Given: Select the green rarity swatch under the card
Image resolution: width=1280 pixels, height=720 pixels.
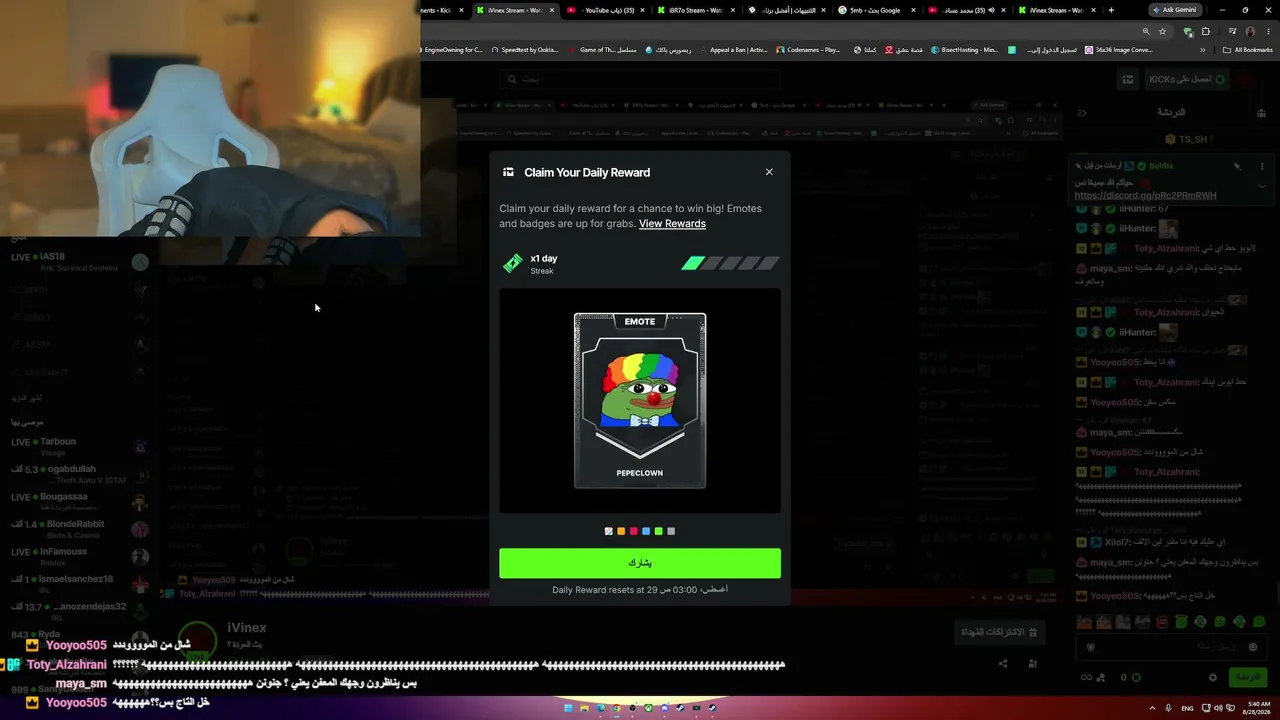Looking at the screenshot, I should point(658,531).
